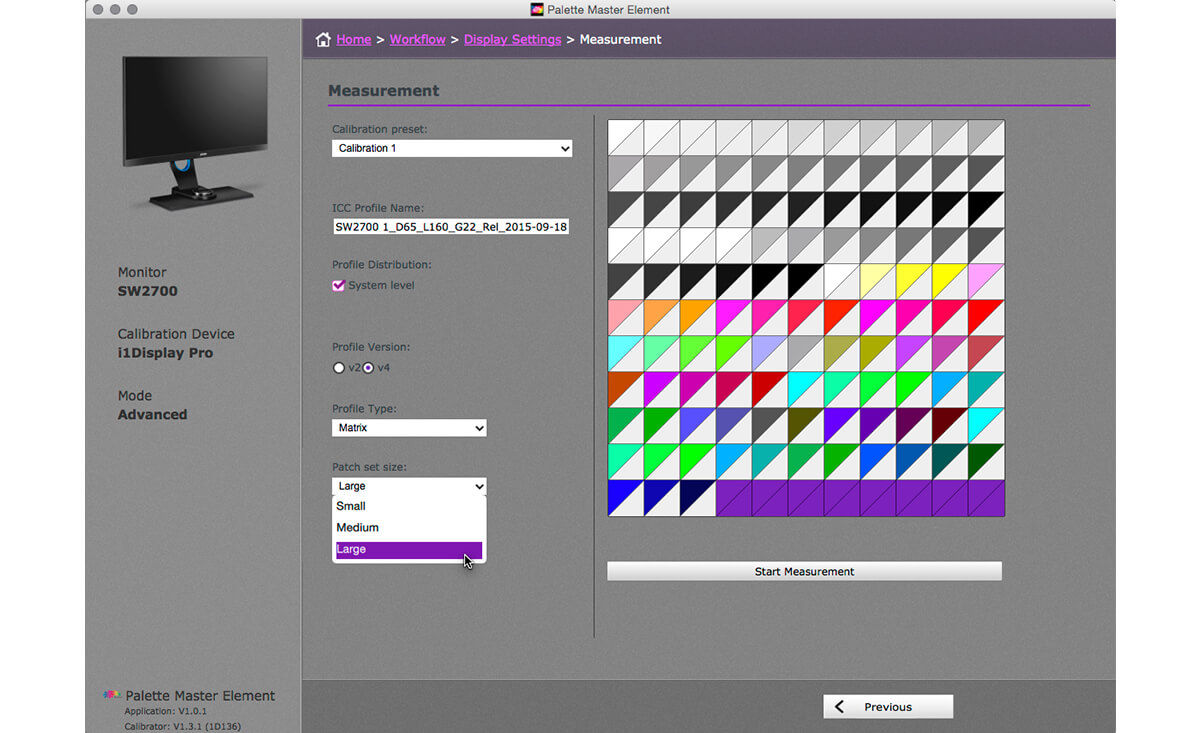1200x733 pixels.
Task: Open the Workflow breadcrumb link
Action: point(418,40)
